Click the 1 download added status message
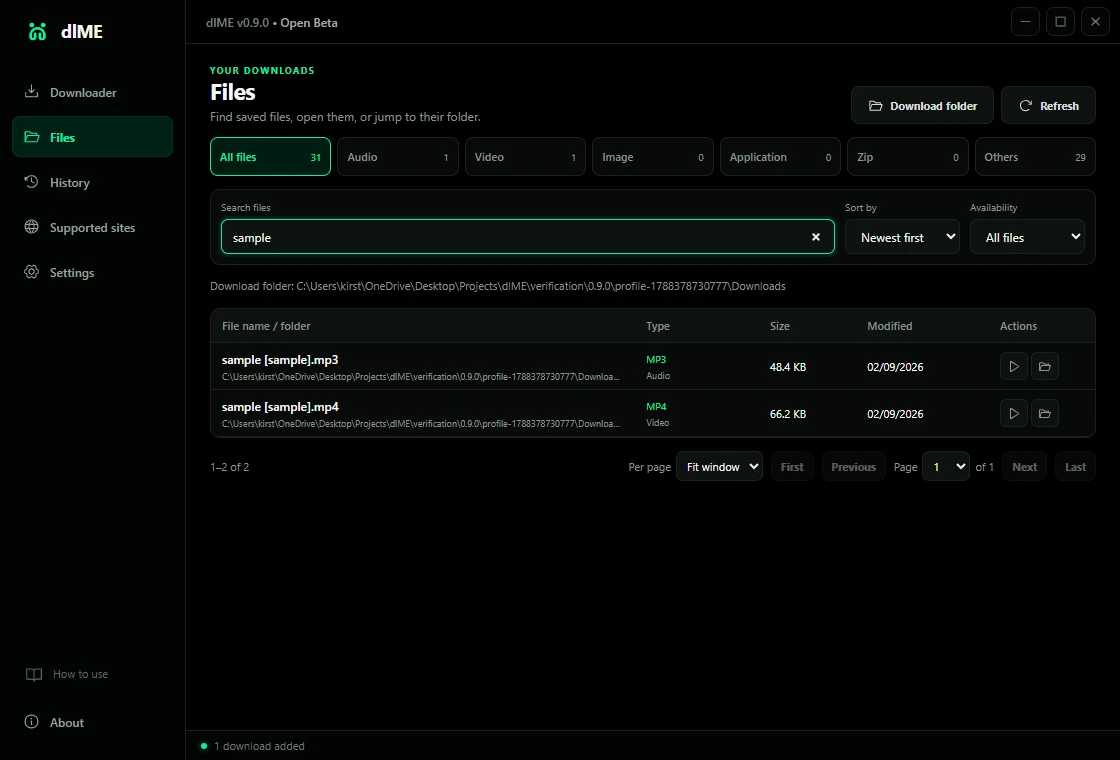This screenshot has width=1120, height=760. click(259, 746)
